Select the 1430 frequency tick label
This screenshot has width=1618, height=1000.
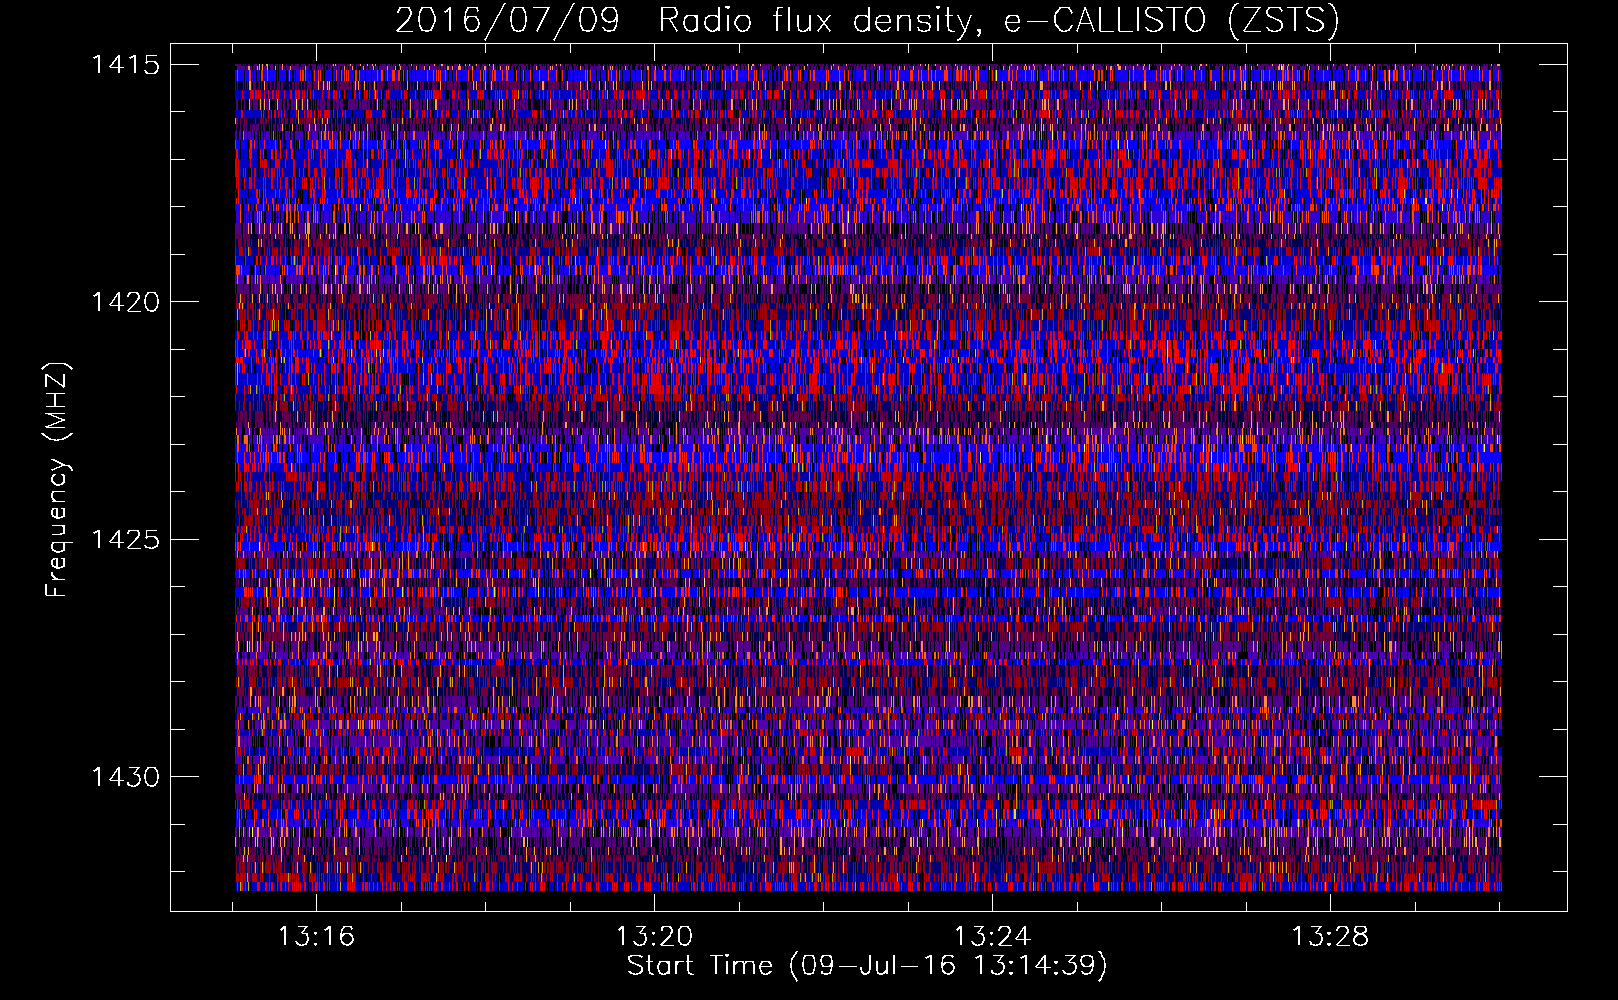(x=126, y=777)
